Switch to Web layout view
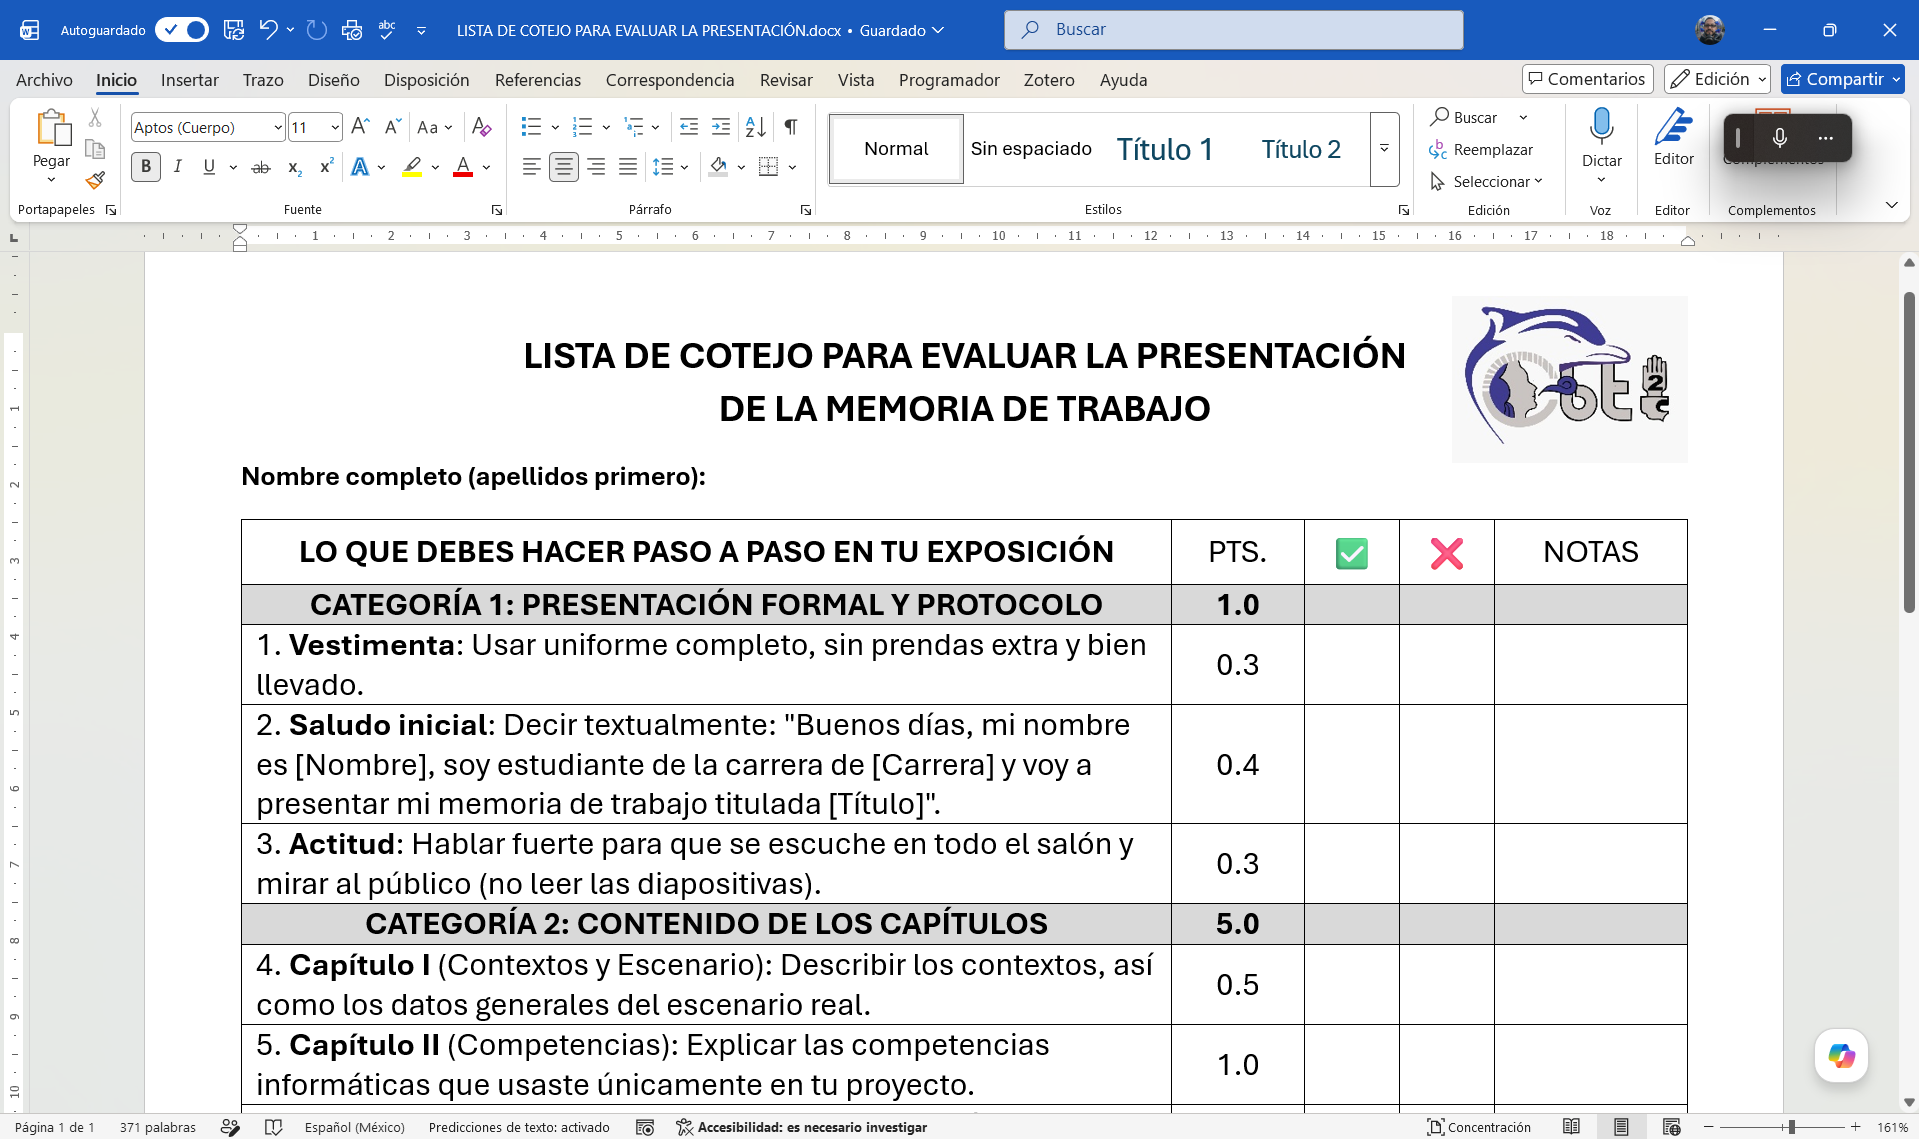The image size is (1919, 1139). coord(1671,1127)
